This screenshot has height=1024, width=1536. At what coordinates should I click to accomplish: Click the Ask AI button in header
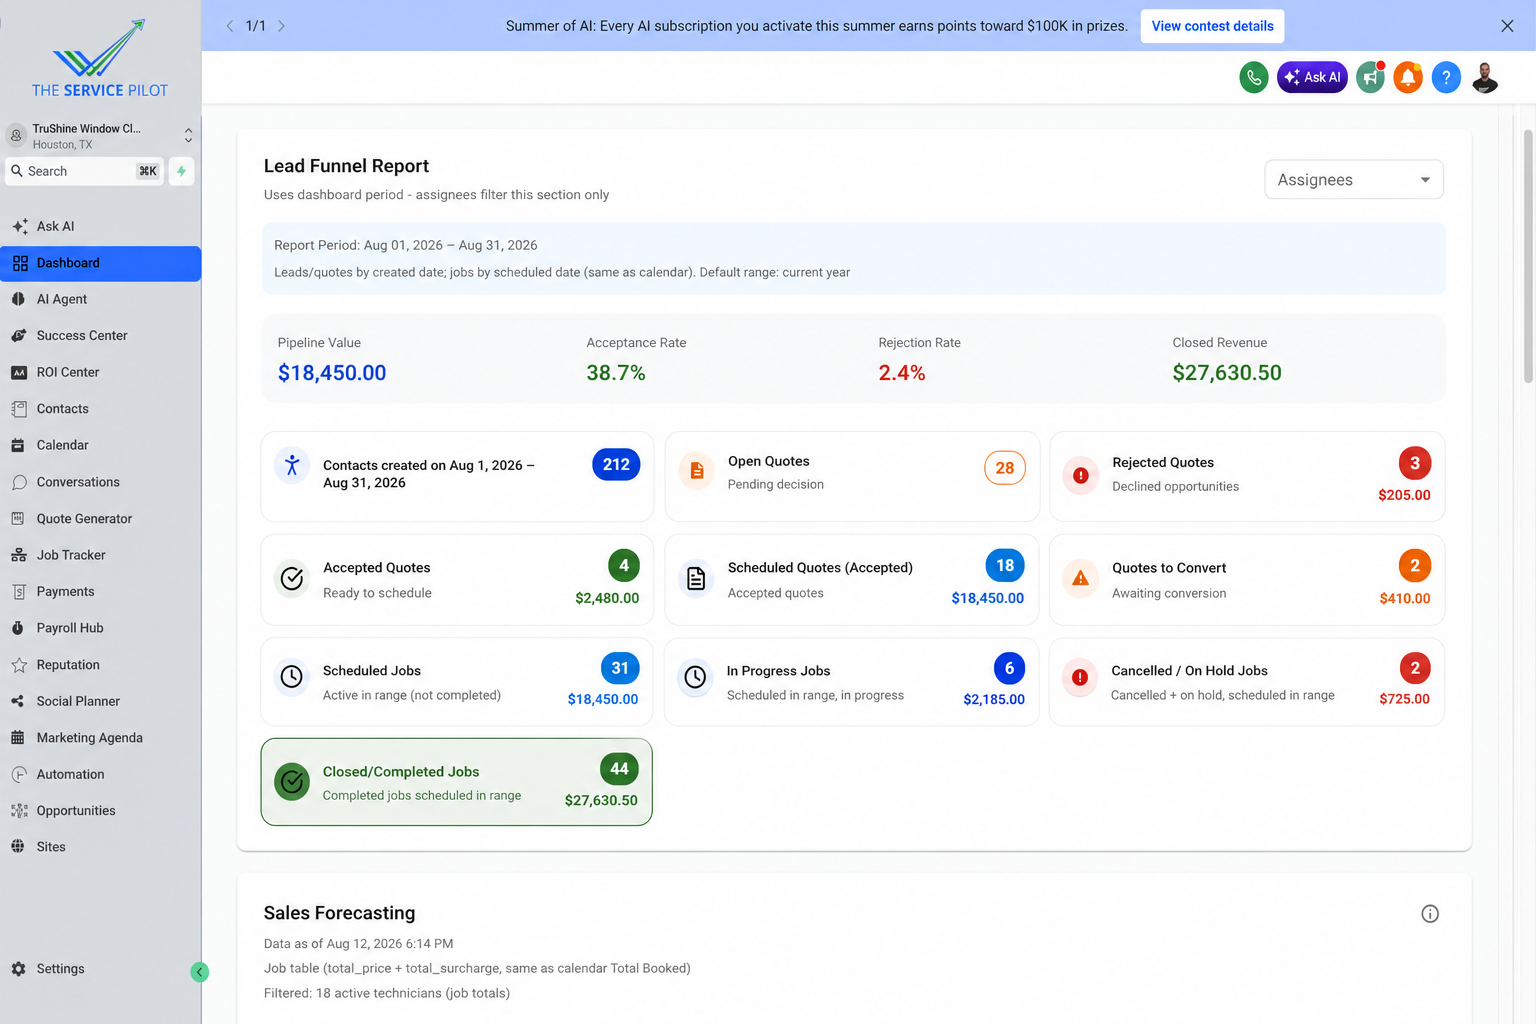pos(1312,77)
